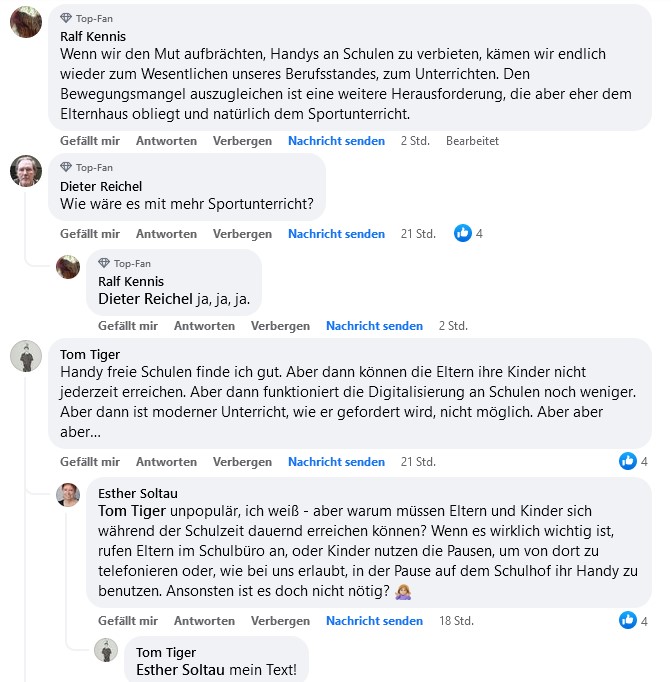671x682 pixels.
Task: Toggle Gefällt mir on Esther Soltau's reply
Action: point(128,621)
